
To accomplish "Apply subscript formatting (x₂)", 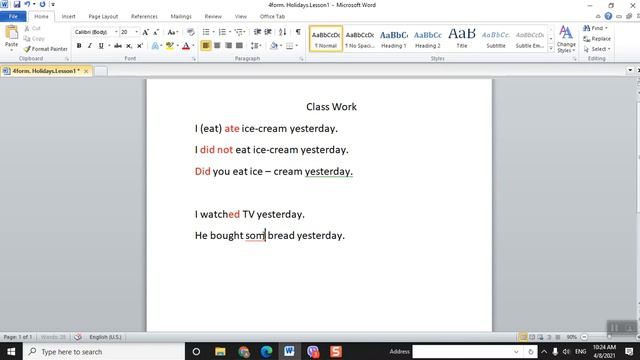I will 129,46.
